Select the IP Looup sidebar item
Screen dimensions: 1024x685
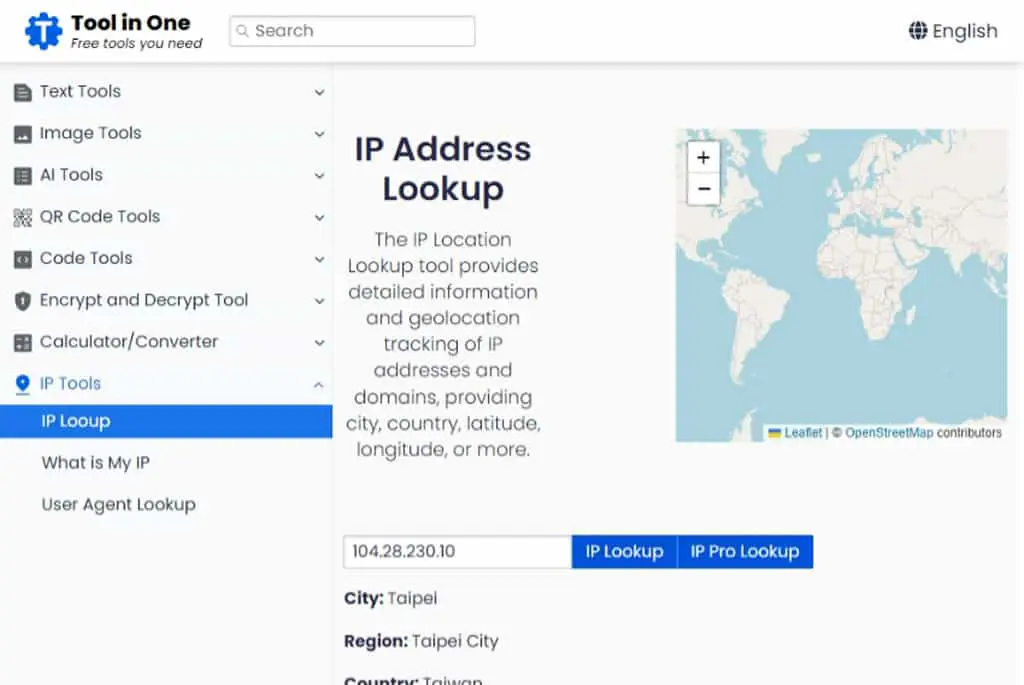(166, 421)
